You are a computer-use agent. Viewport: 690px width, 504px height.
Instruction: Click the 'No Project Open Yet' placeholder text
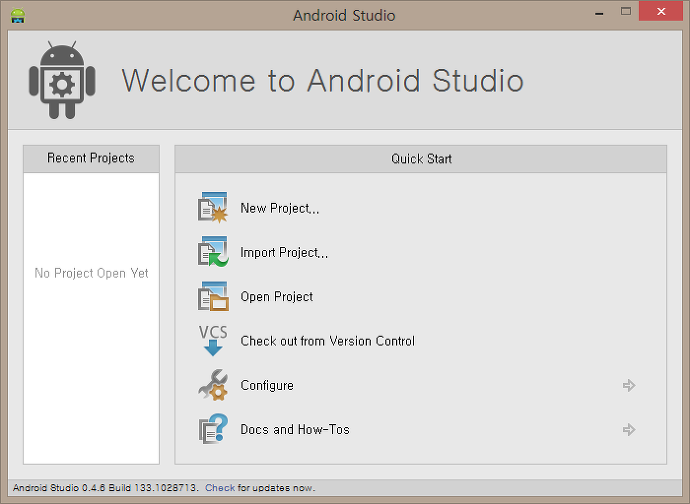91,273
